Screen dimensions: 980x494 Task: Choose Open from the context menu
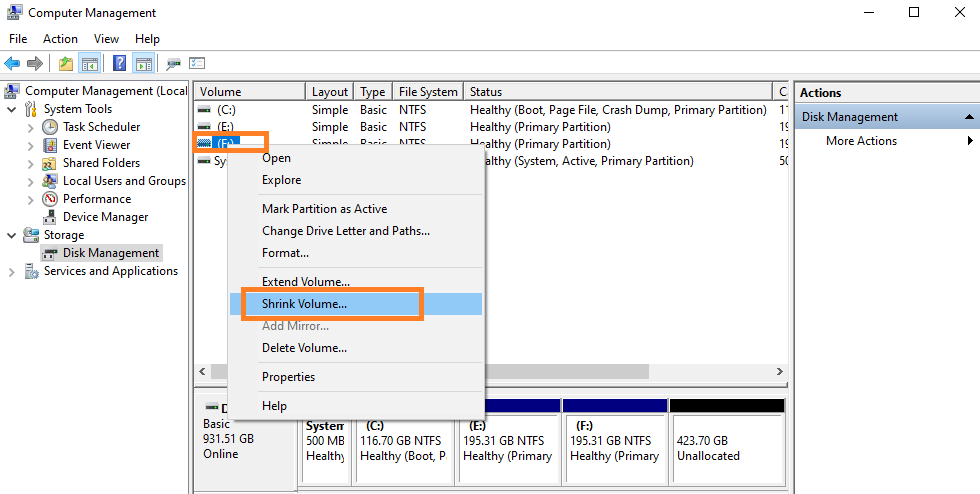point(356,158)
